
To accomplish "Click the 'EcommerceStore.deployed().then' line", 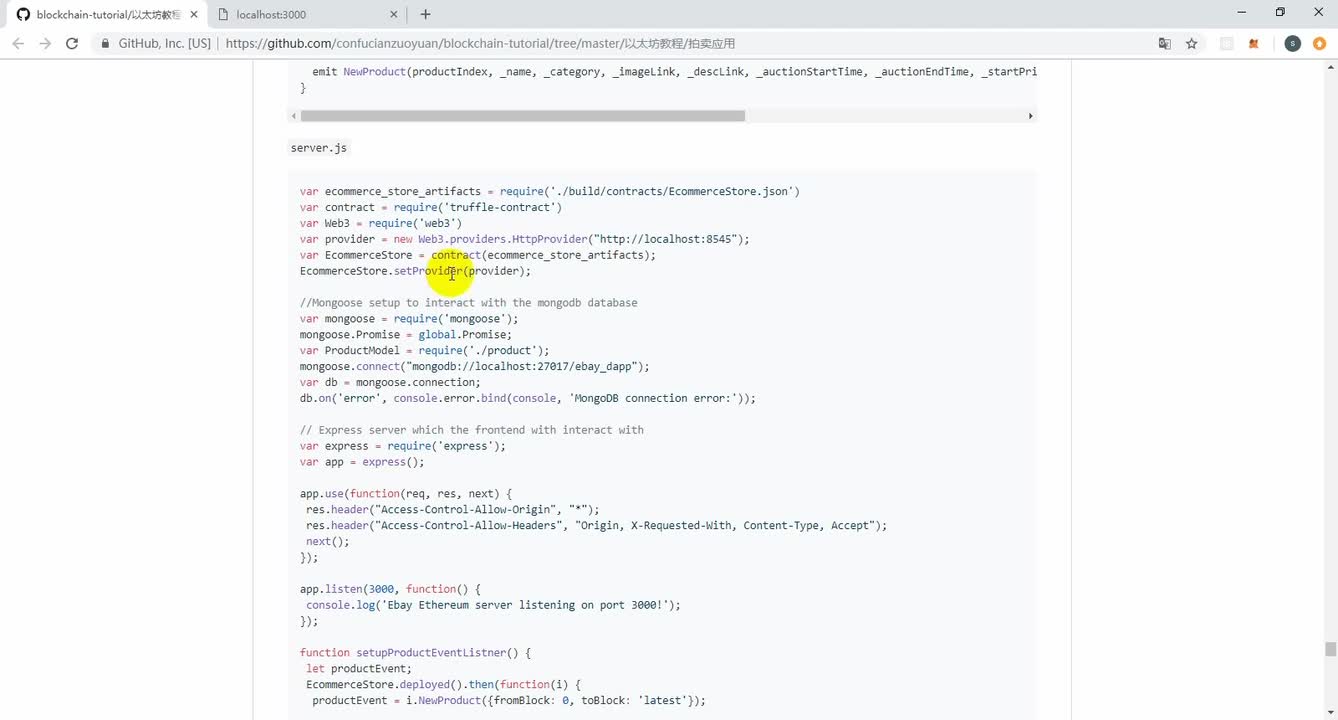I will 443,685.
